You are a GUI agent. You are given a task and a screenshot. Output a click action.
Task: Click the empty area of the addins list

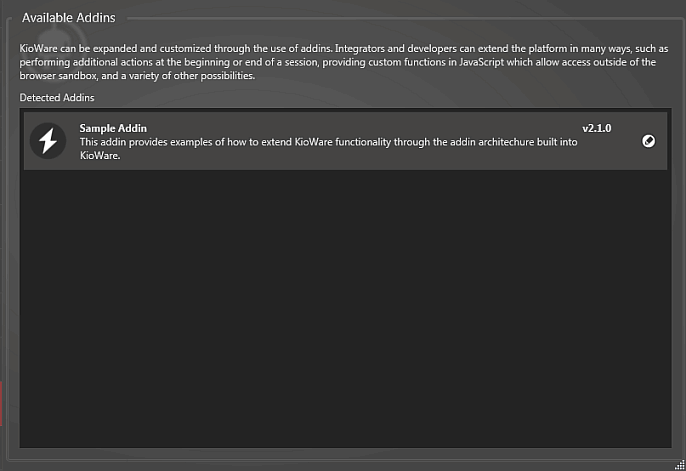pyautogui.click(x=345, y=306)
